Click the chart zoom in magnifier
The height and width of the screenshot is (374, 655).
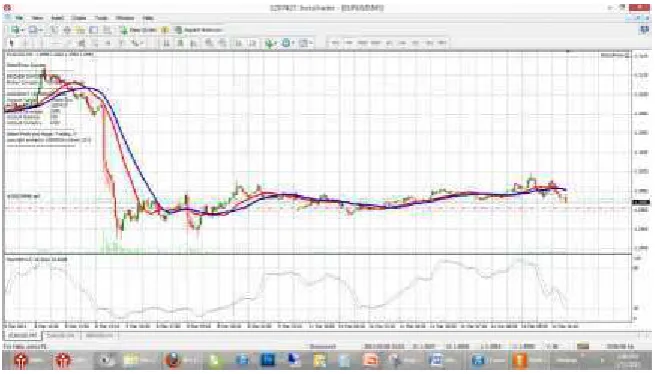click(209, 43)
